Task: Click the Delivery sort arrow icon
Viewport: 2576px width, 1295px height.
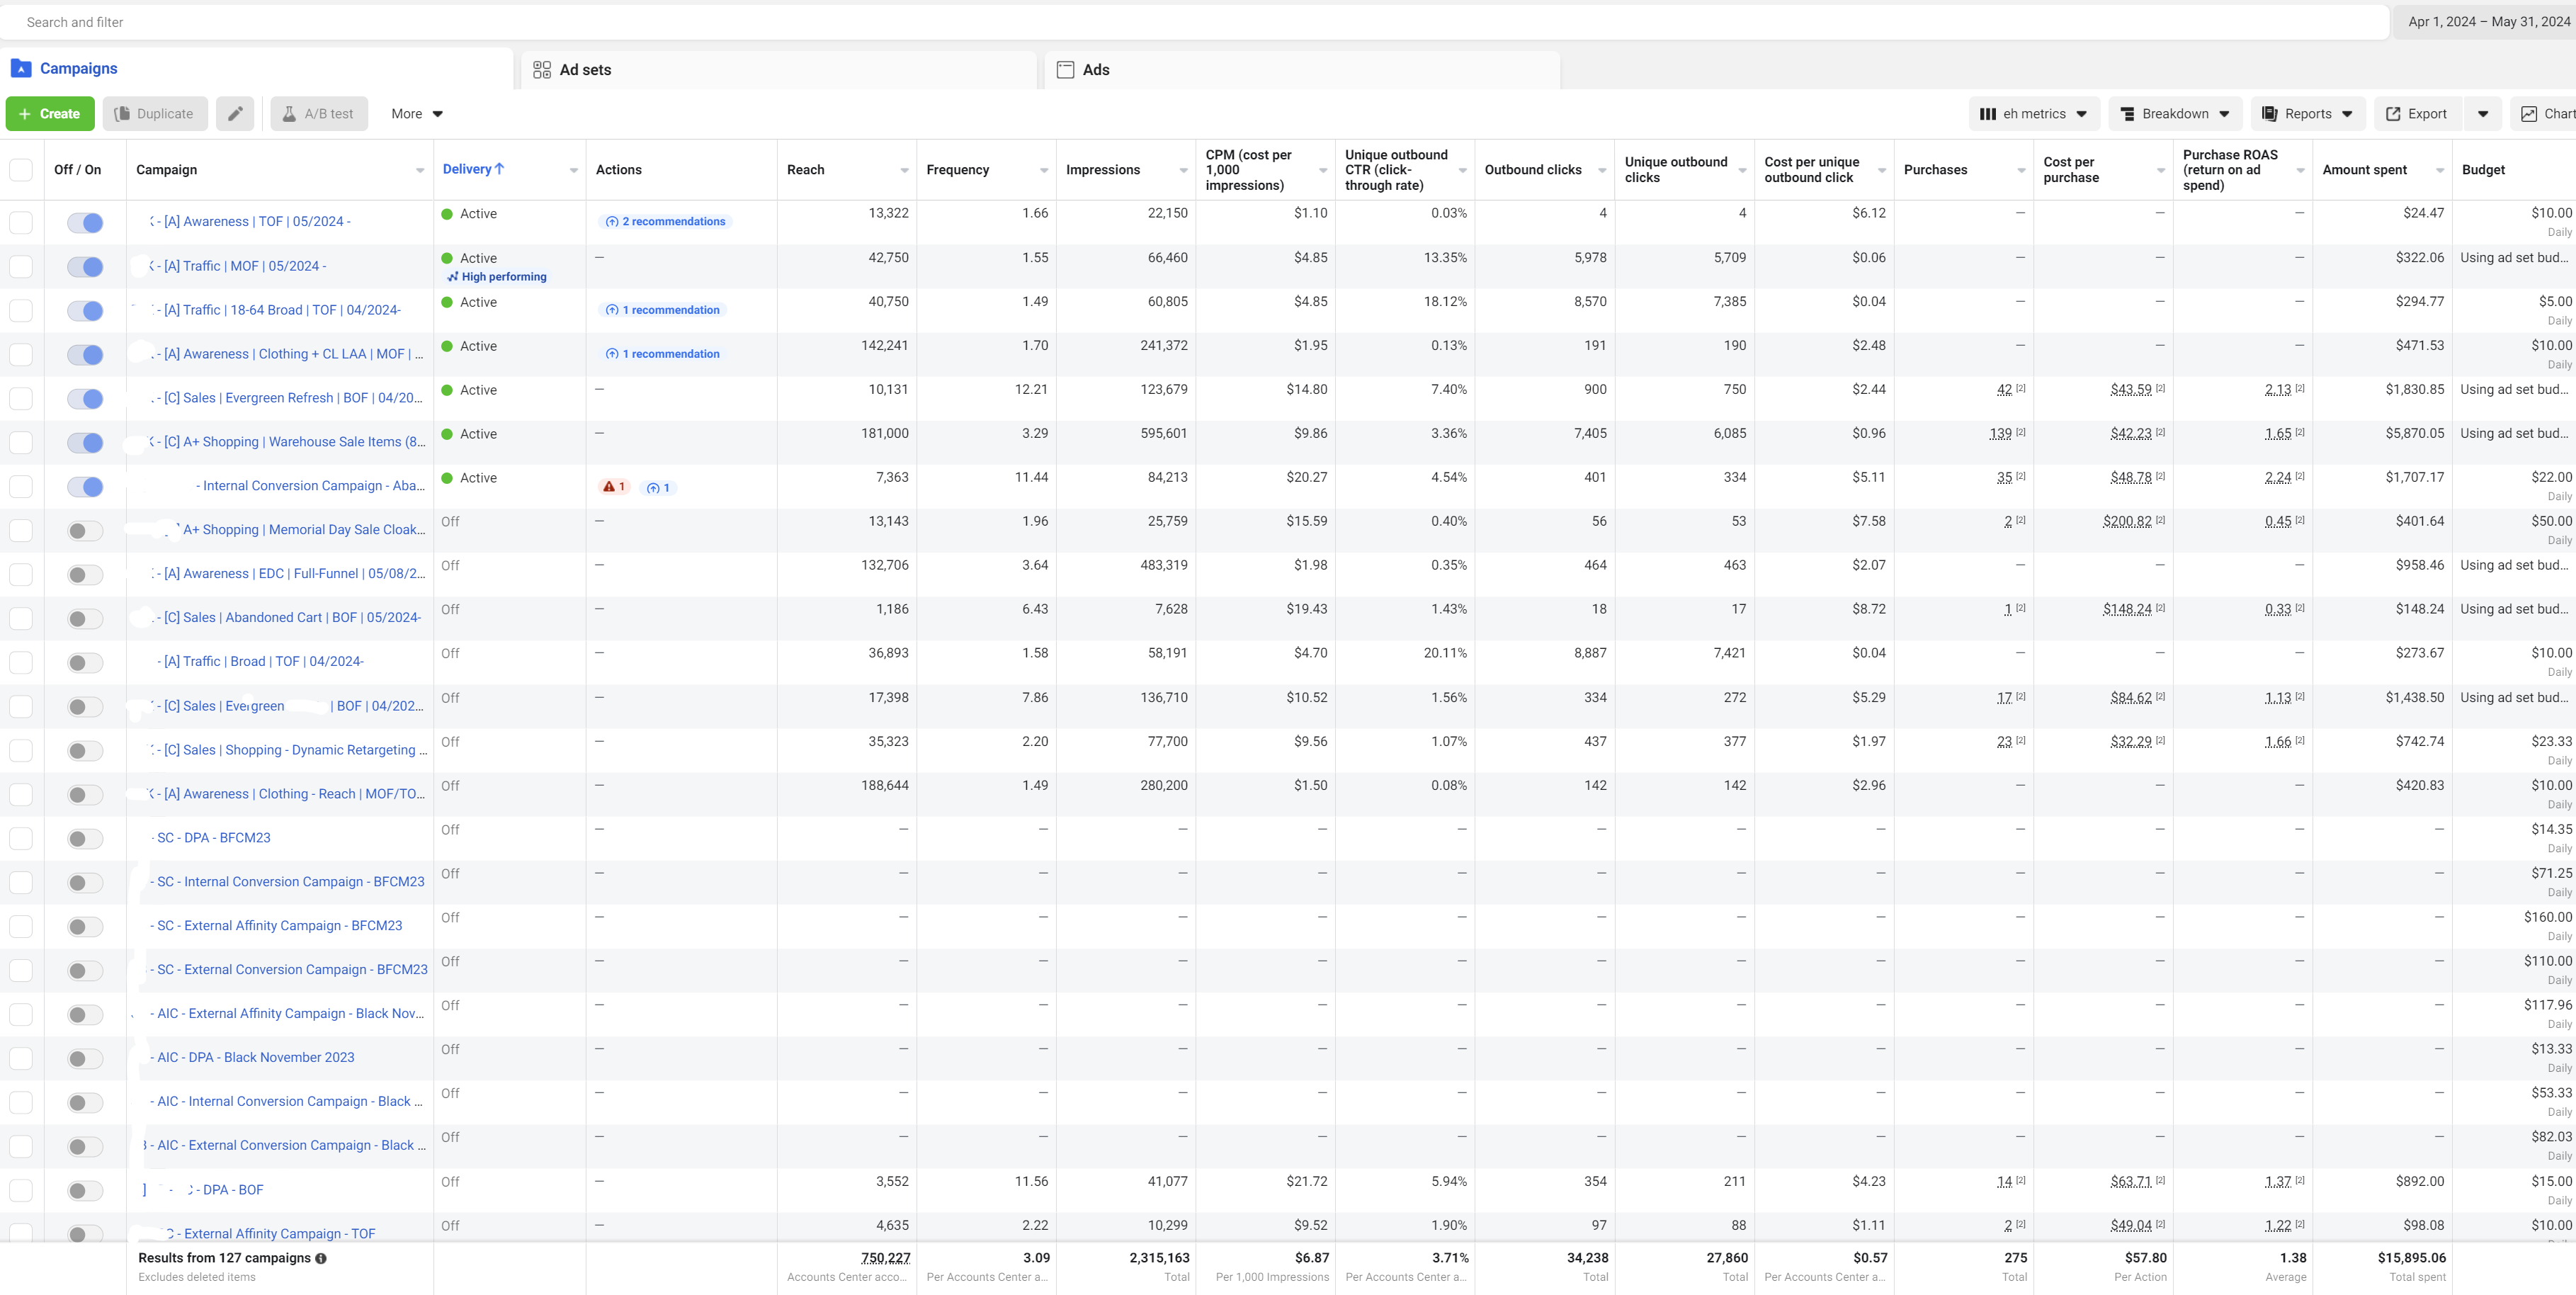Action: (x=499, y=169)
